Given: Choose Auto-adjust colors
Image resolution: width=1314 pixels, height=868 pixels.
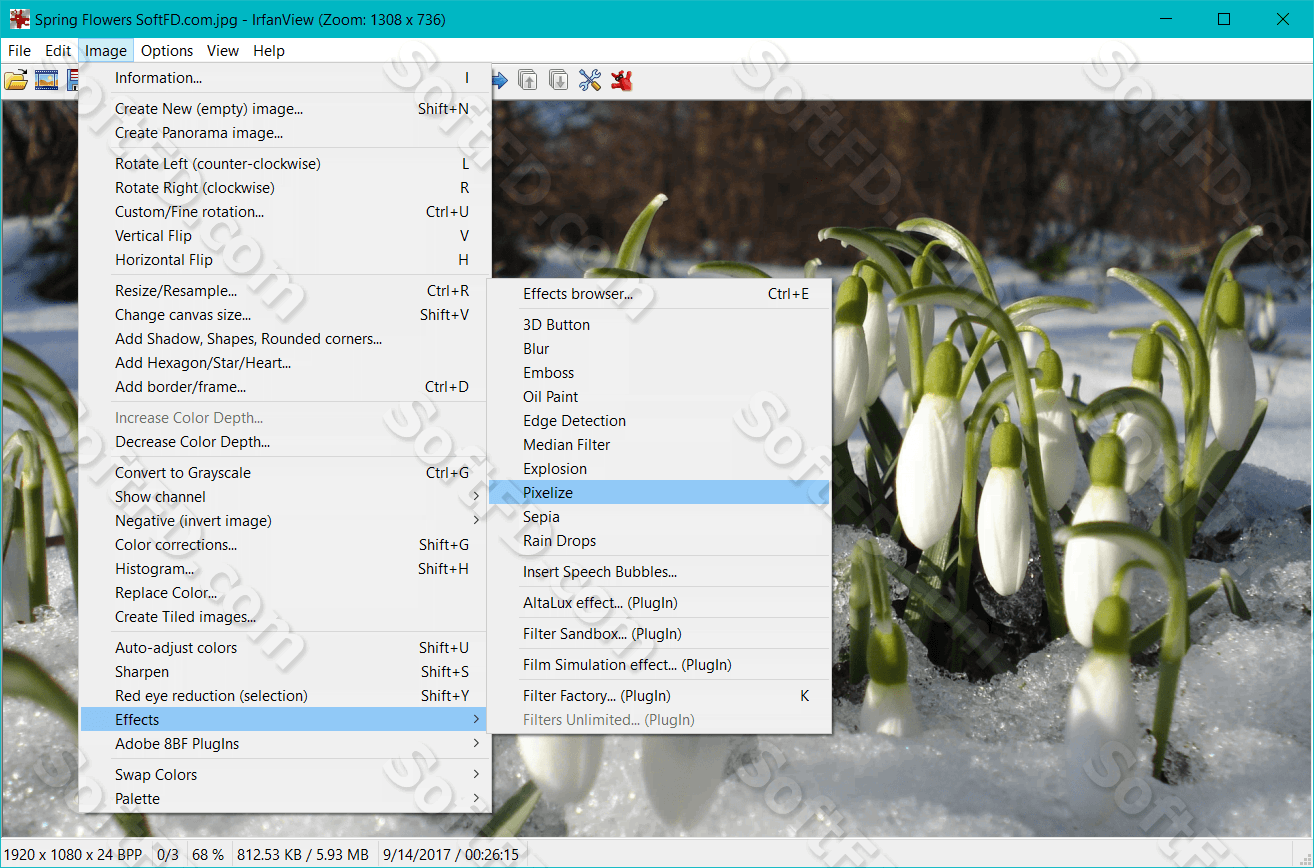Looking at the screenshot, I should [285, 648].
